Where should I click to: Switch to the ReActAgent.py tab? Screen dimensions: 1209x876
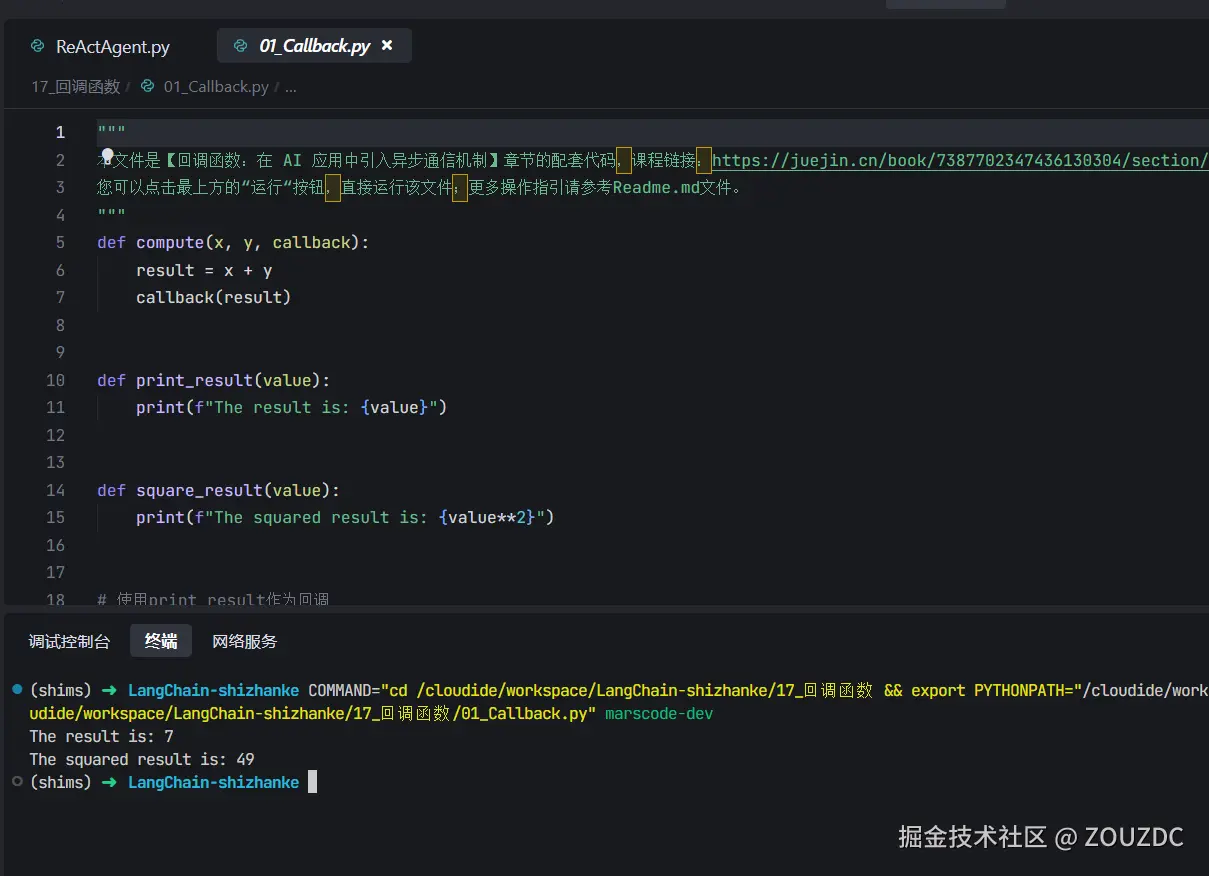[x=112, y=46]
